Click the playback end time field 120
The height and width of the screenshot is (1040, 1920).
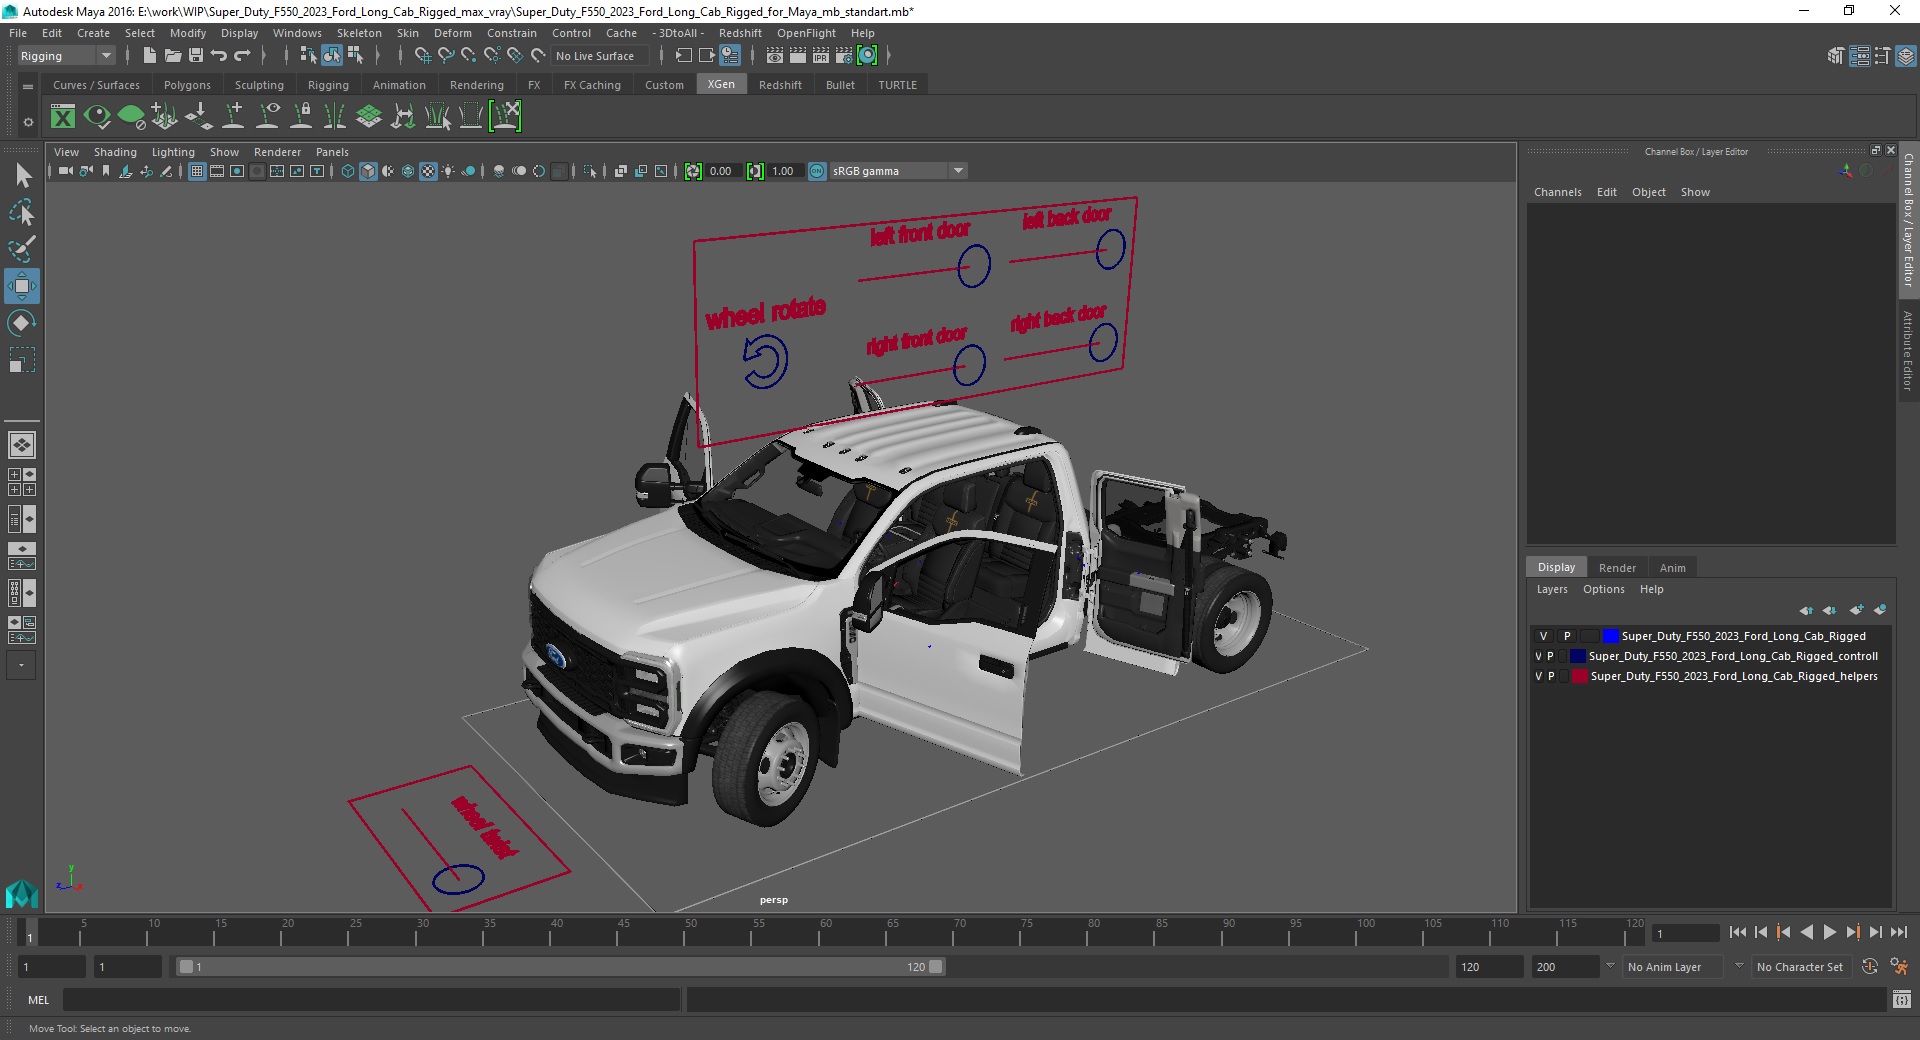[1488, 967]
